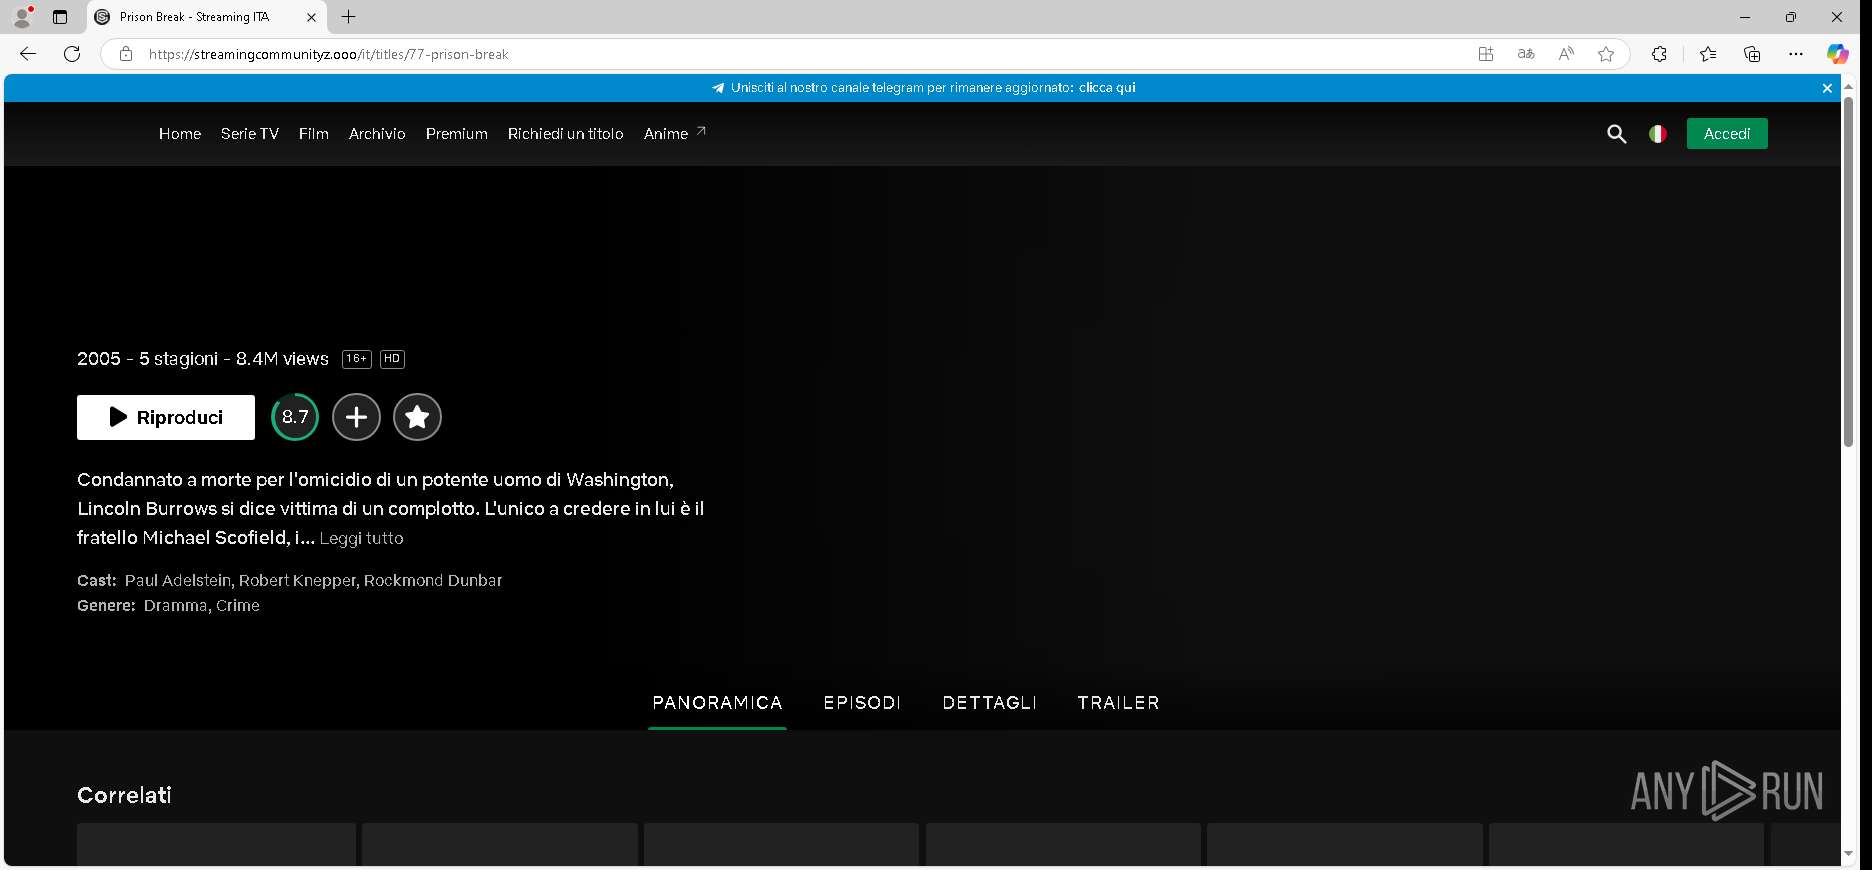The width and height of the screenshot is (1872, 870).
Task: Select the PANORAMICA tab
Action: (717, 703)
